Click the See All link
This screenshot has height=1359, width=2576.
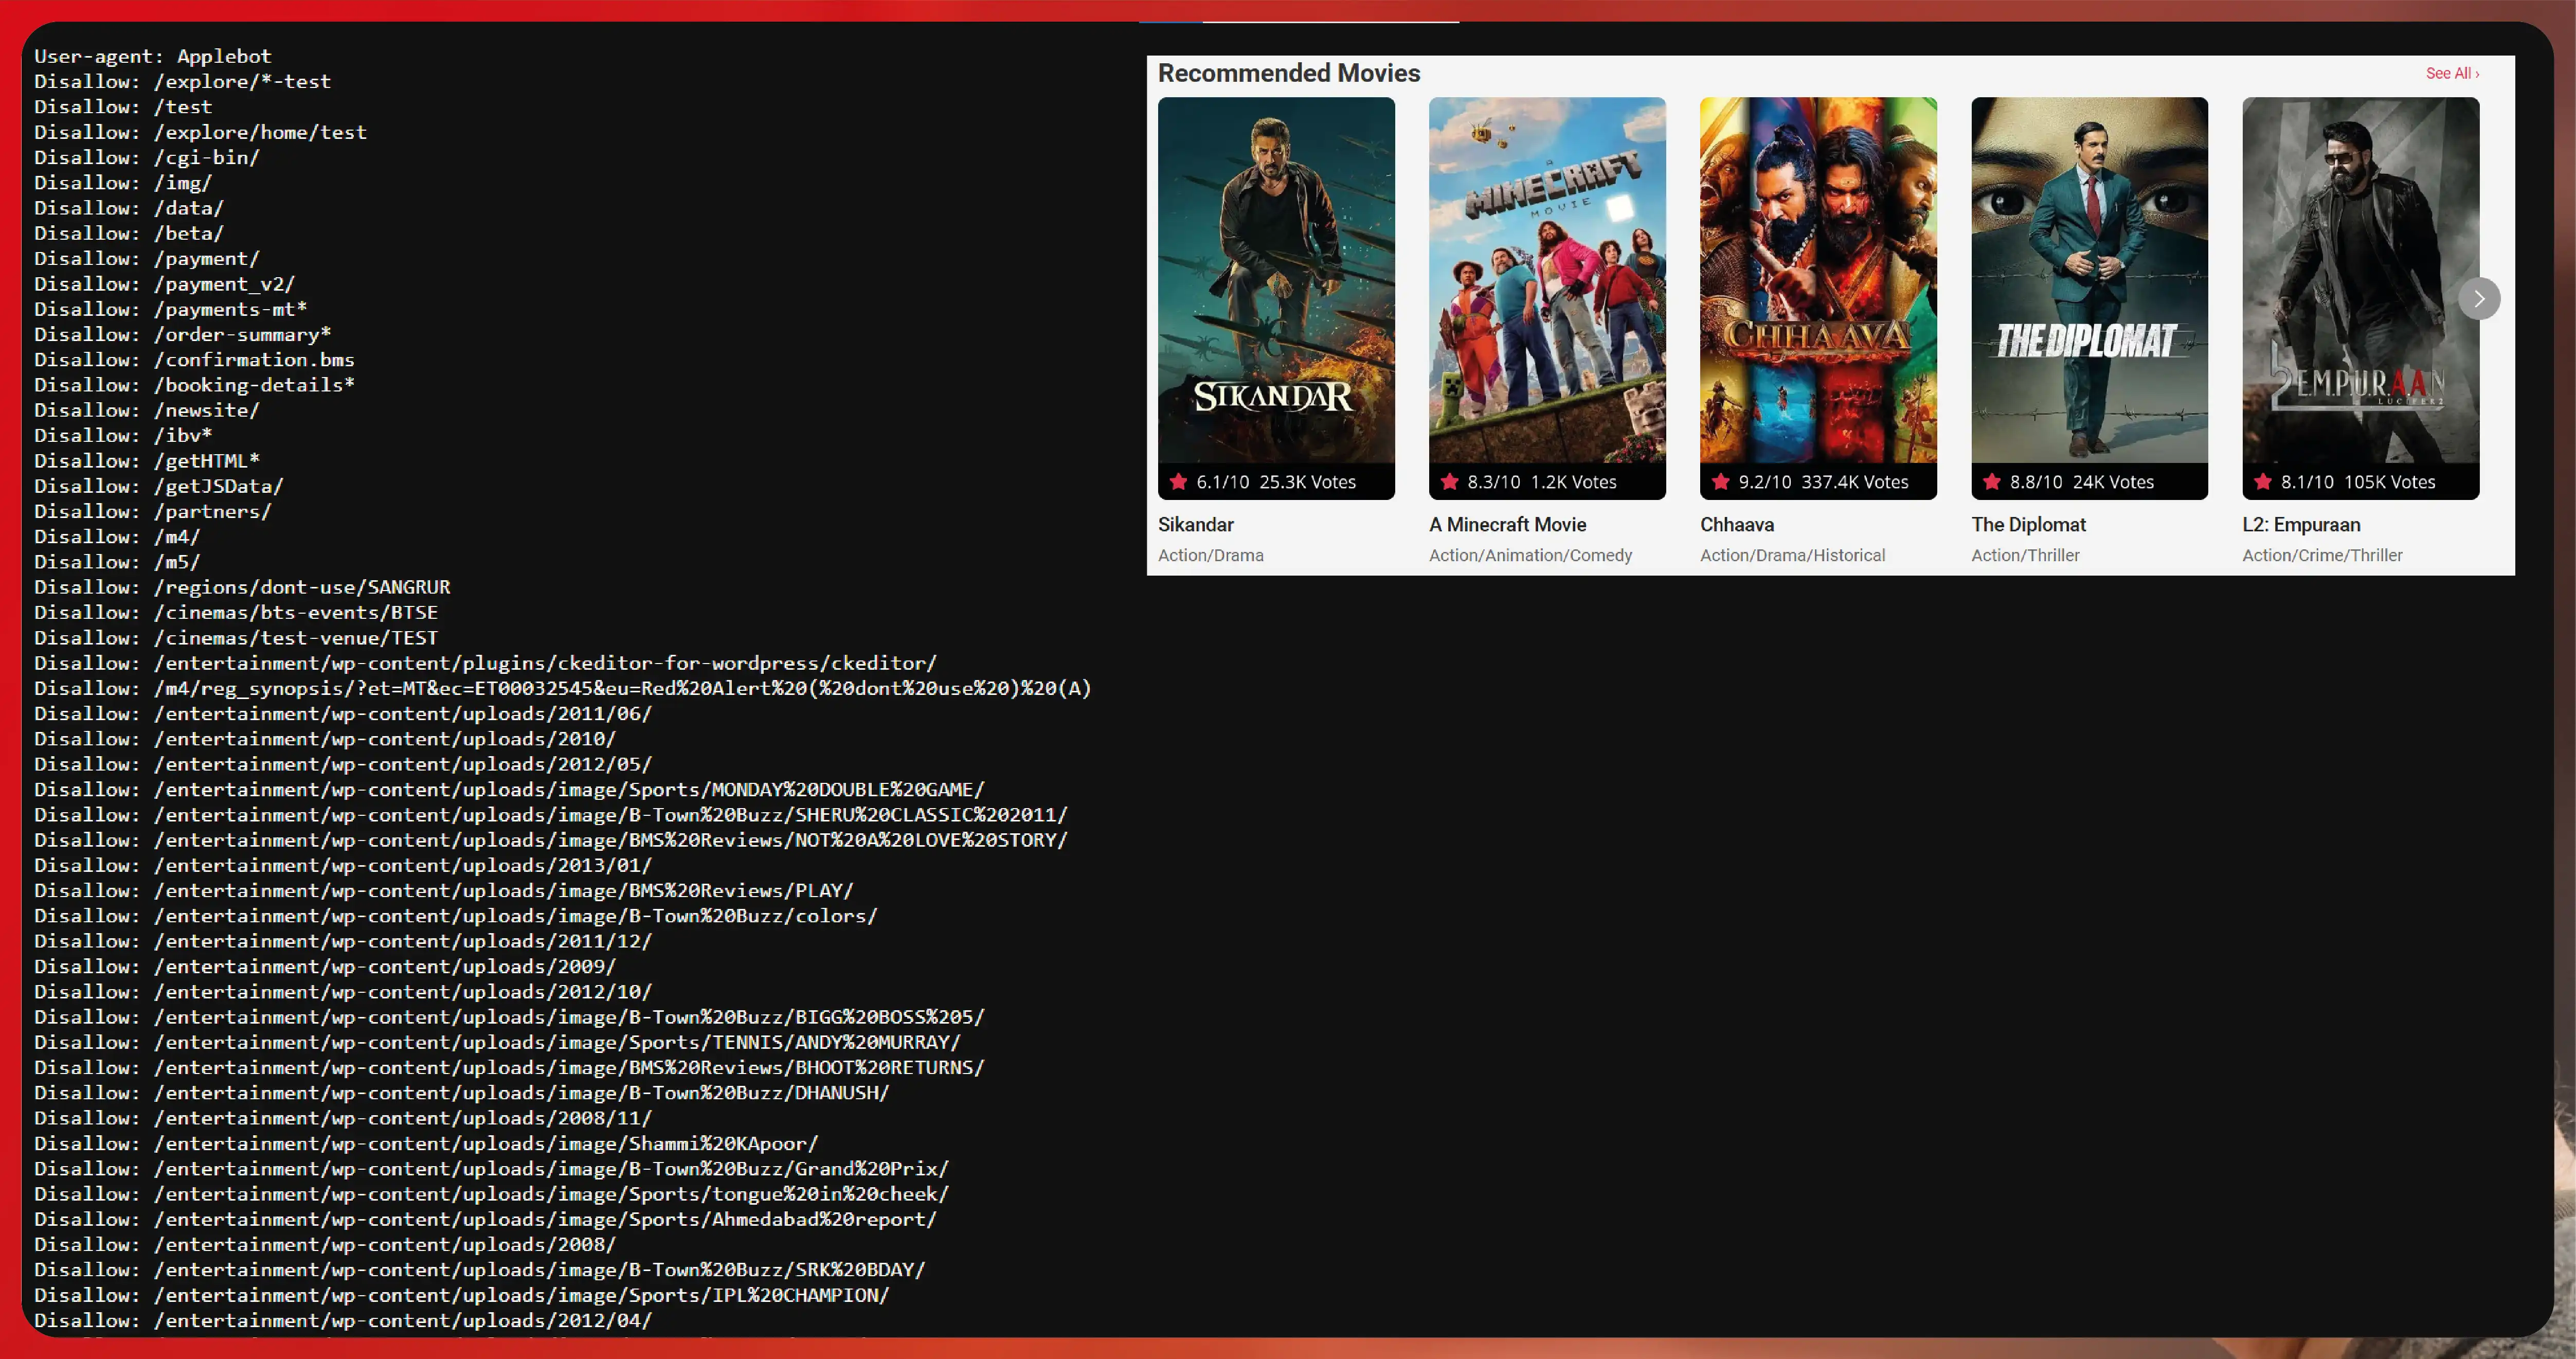point(2452,73)
